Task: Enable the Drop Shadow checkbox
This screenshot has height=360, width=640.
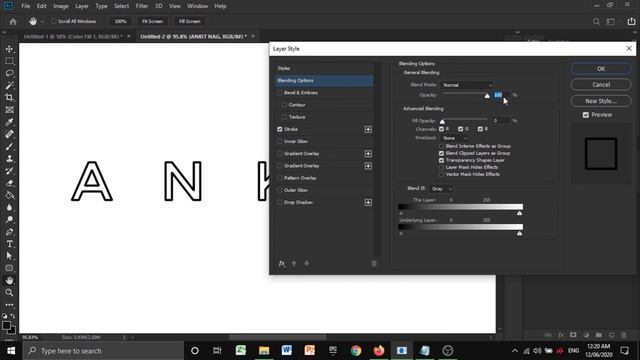Action: coord(280,202)
